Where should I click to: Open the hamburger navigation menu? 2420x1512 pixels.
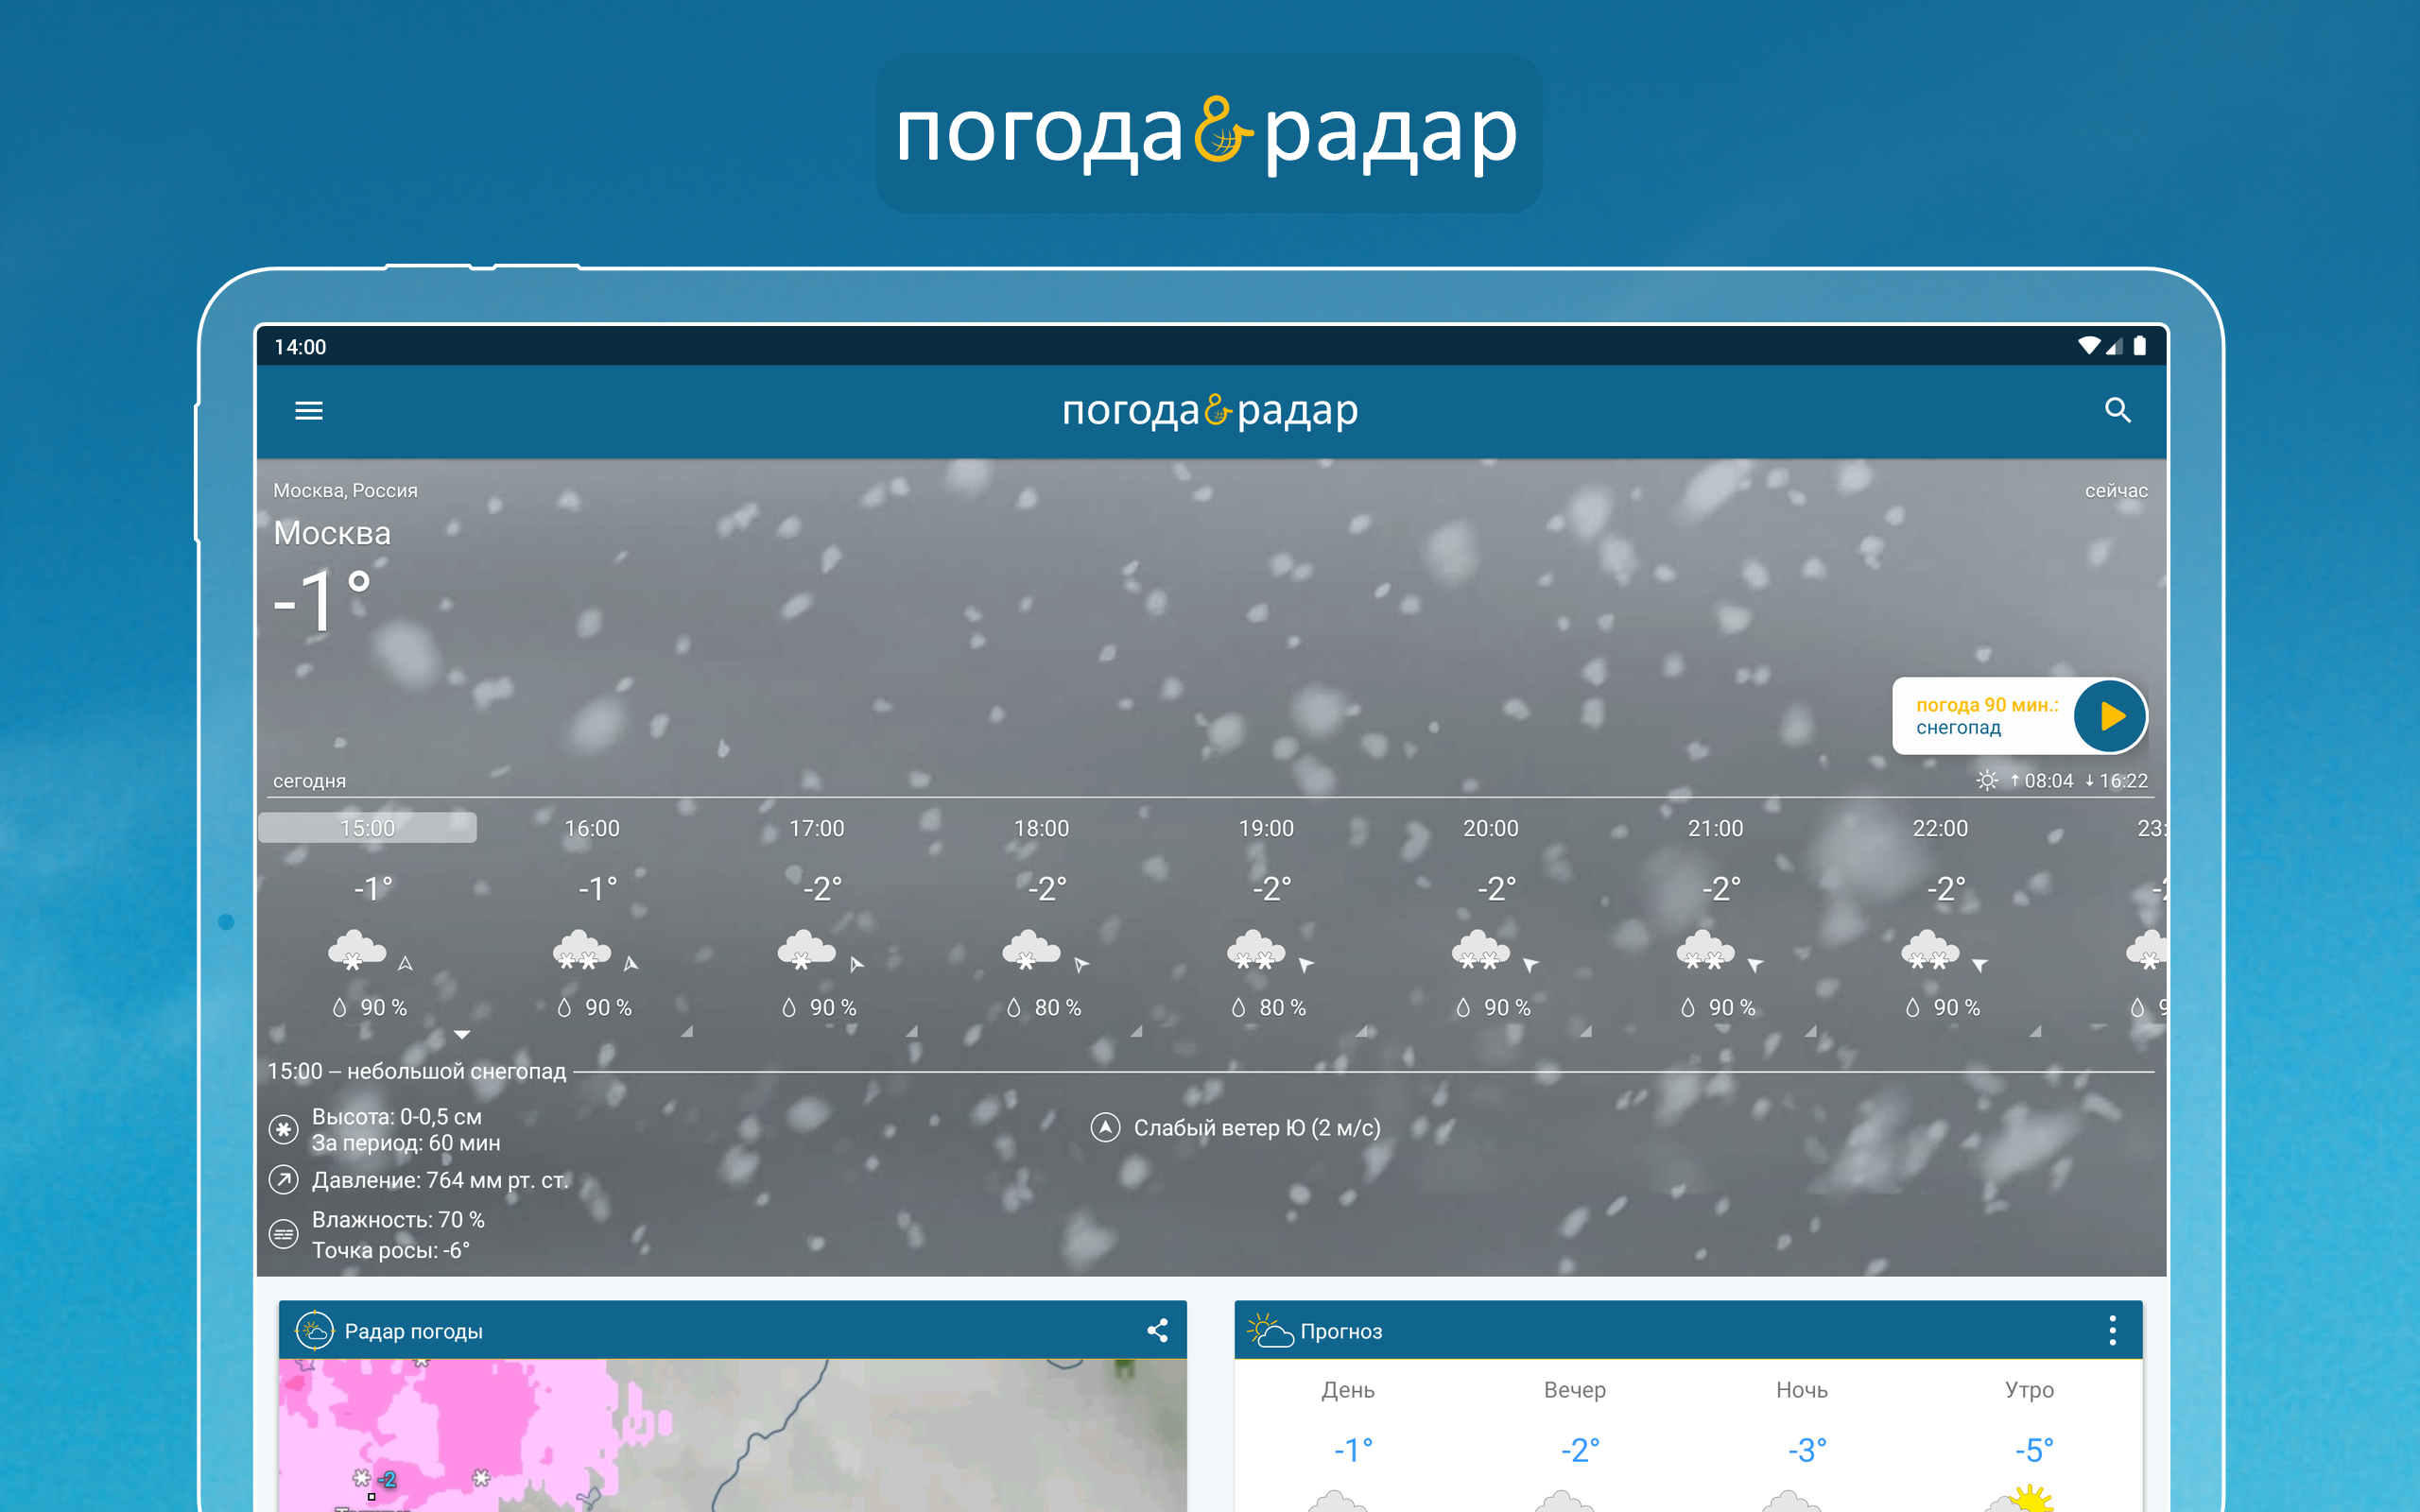(309, 411)
